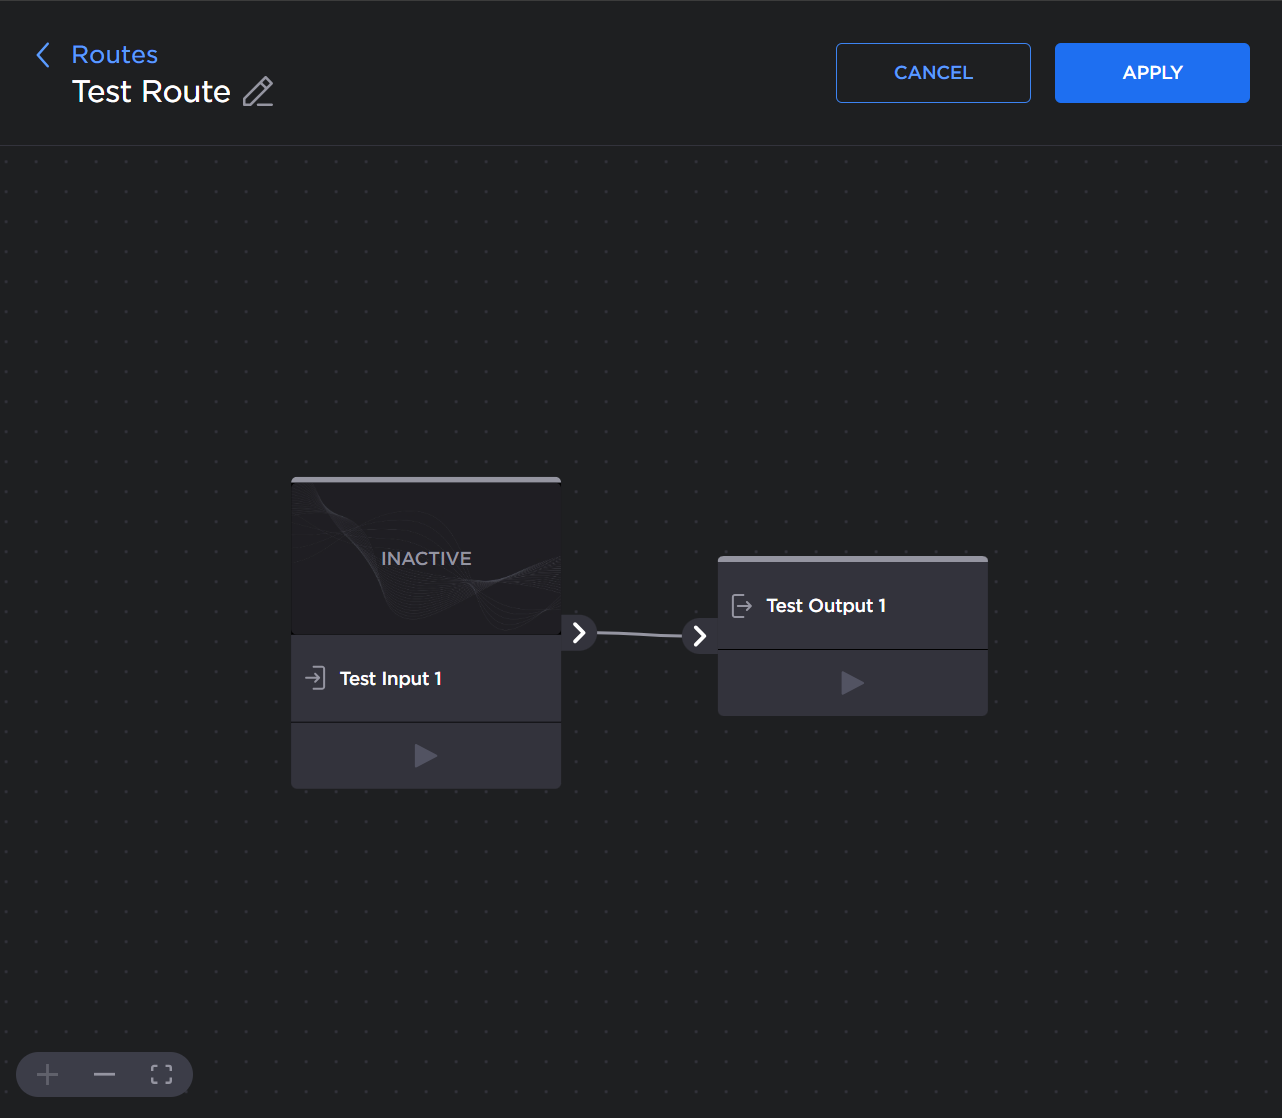1282x1118 pixels.
Task: Select the connection line between the nodes
Action: [639, 633]
